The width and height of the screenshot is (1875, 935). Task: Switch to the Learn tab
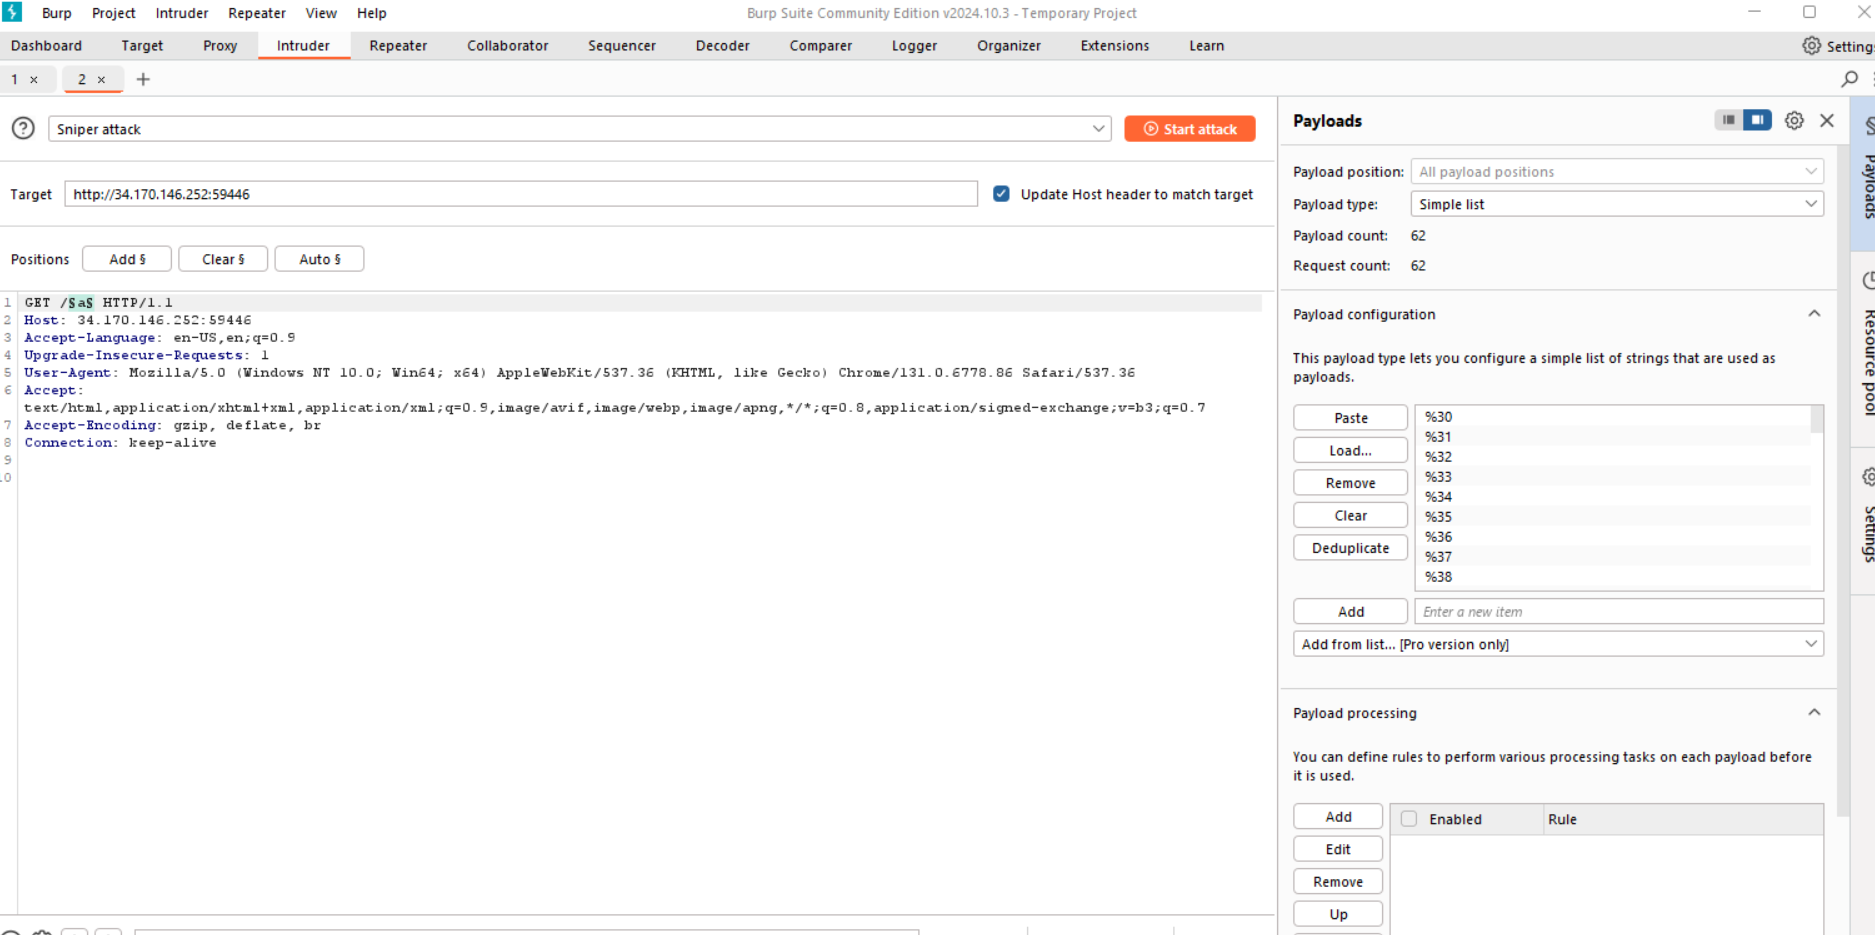1207,46
